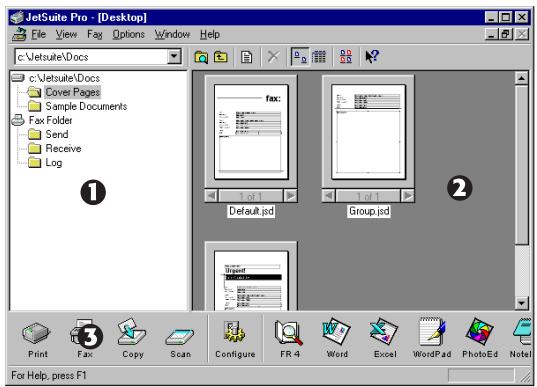Viewport: 537px width, 387px height.
Task: Open the Window menu
Action: (x=172, y=34)
